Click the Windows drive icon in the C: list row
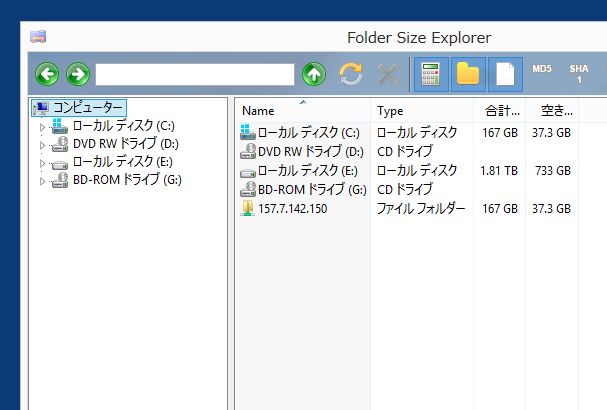The height and width of the screenshot is (410, 607). coord(248,132)
